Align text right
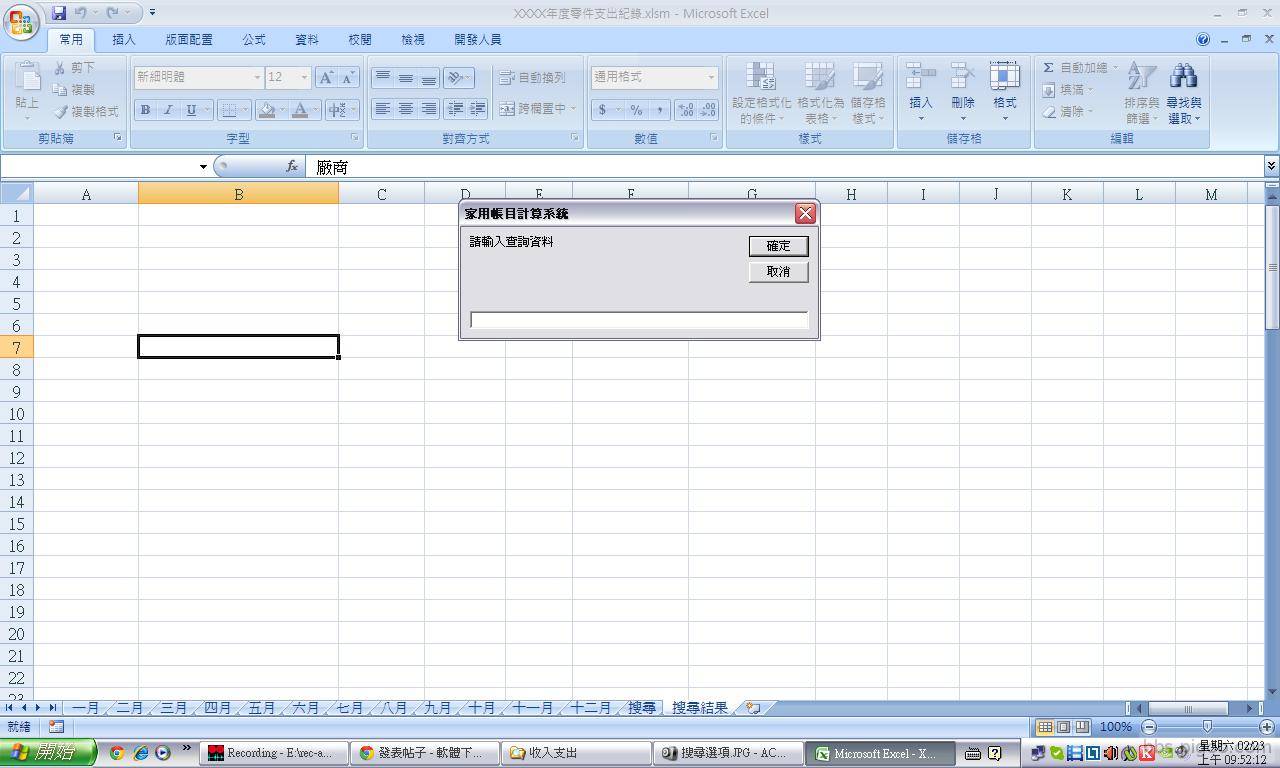1280x768 pixels. [x=428, y=108]
